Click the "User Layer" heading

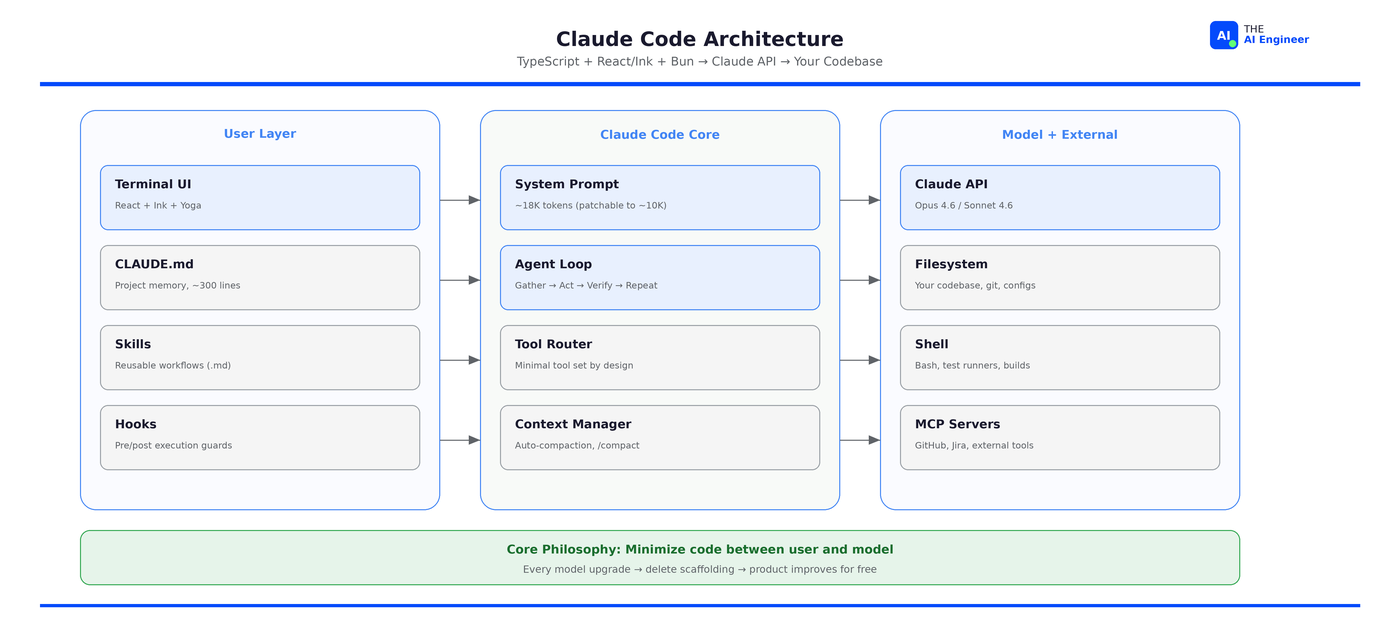(x=260, y=134)
